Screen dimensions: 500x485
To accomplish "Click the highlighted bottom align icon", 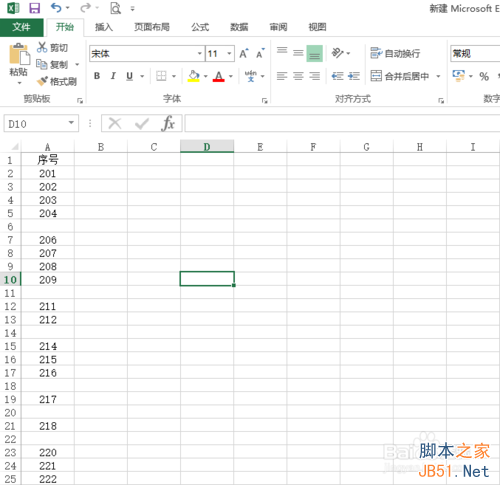I will click(315, 53).
